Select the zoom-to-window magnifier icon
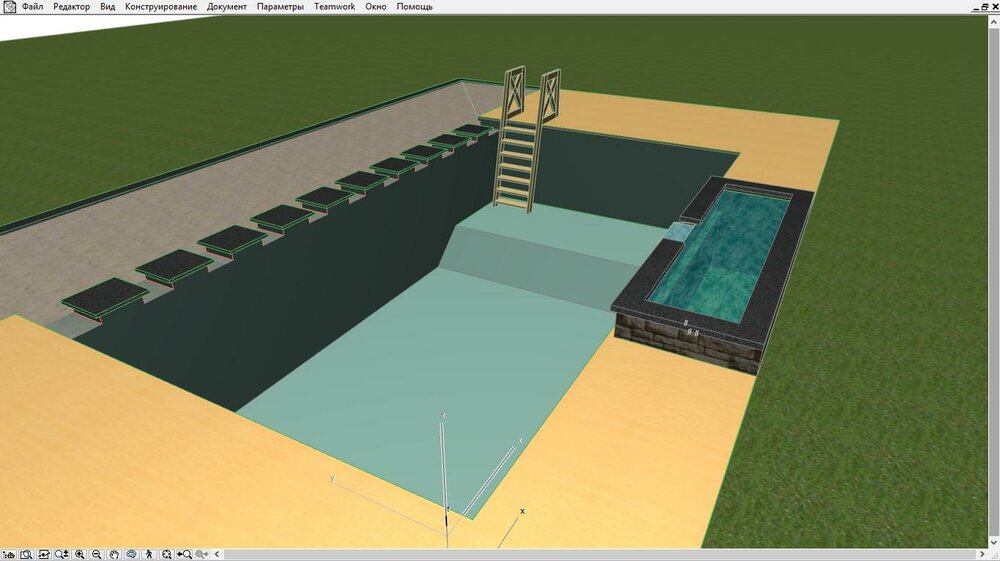Screen dimensions: 1000x561 click(26, 555)
